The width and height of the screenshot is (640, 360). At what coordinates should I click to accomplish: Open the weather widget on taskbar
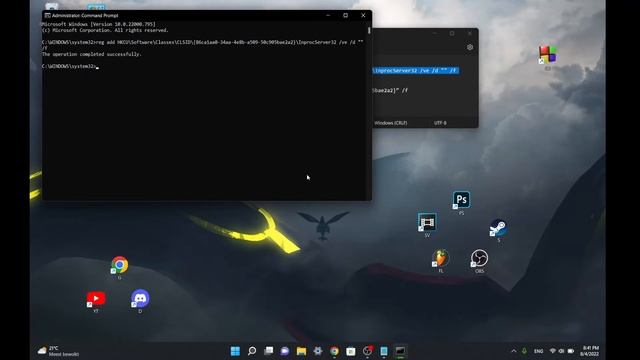[58, 351]
